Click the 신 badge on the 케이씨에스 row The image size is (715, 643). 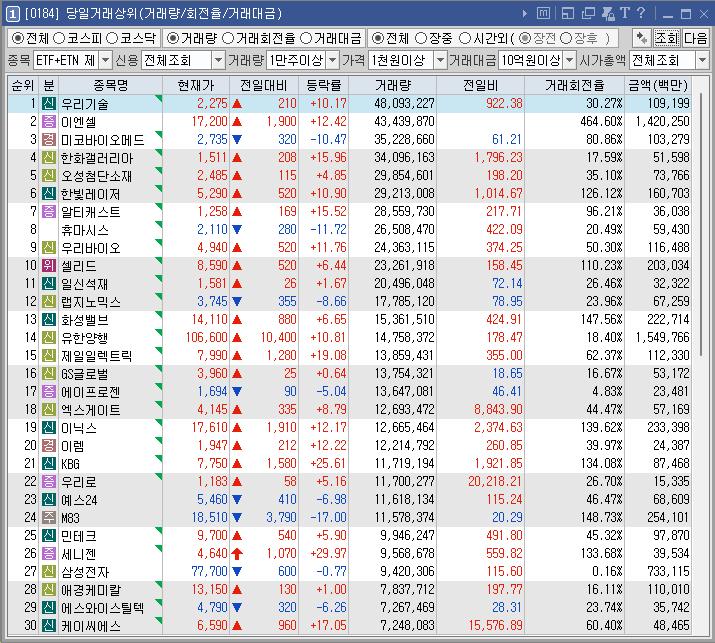(x=49, y=625)
